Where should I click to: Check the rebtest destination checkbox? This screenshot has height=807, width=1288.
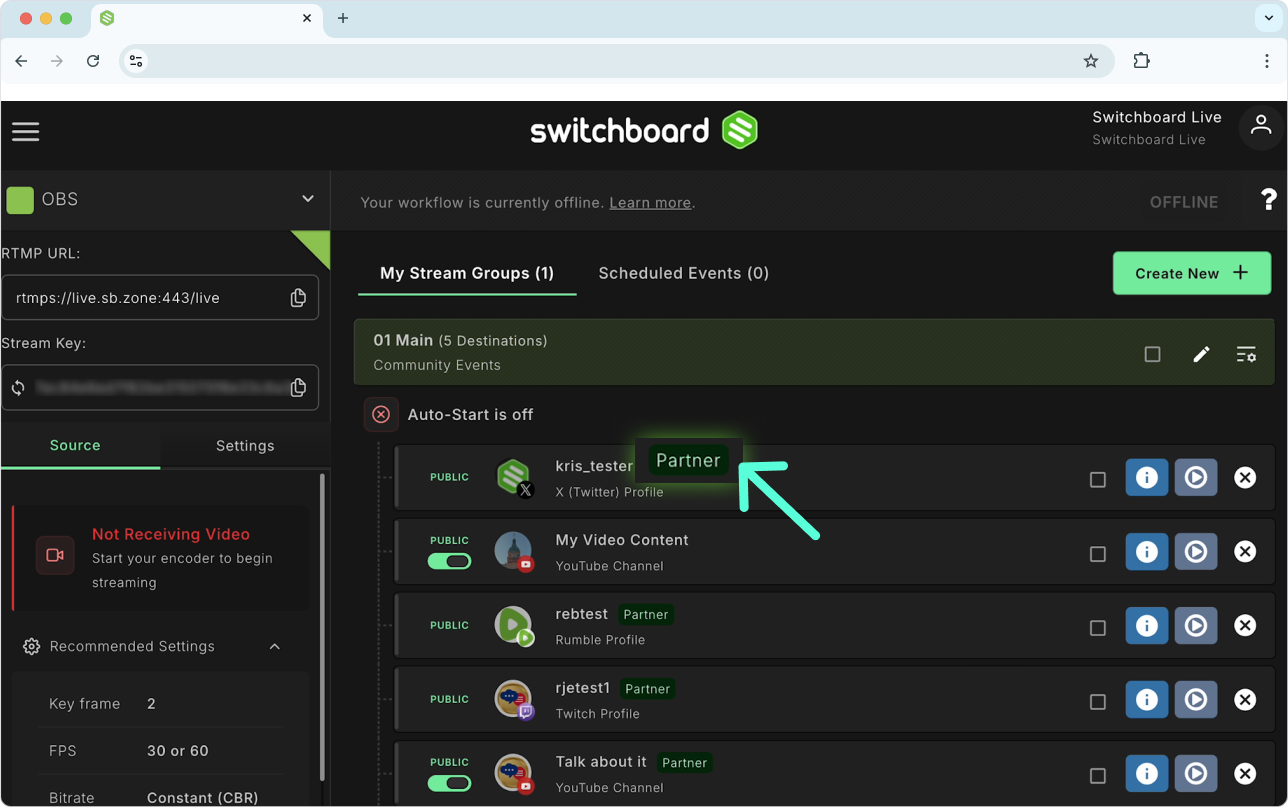pyautogui.click(x=1098, y=627)
